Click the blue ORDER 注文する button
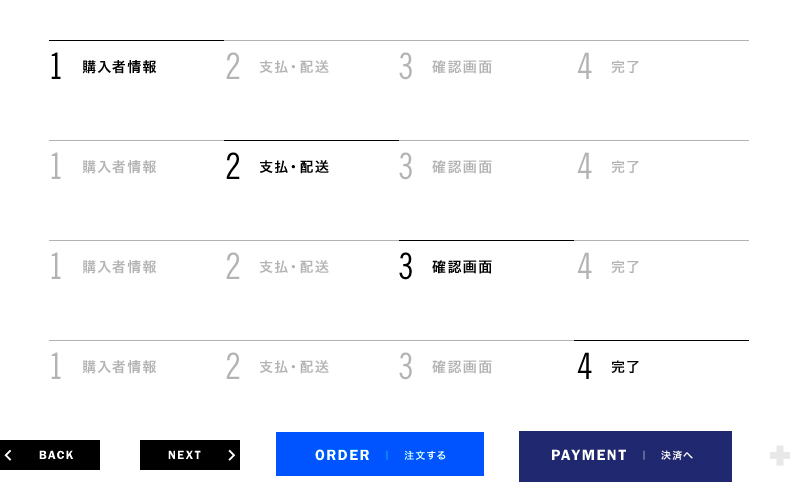800x500 pixels. [x=380, y=454]
